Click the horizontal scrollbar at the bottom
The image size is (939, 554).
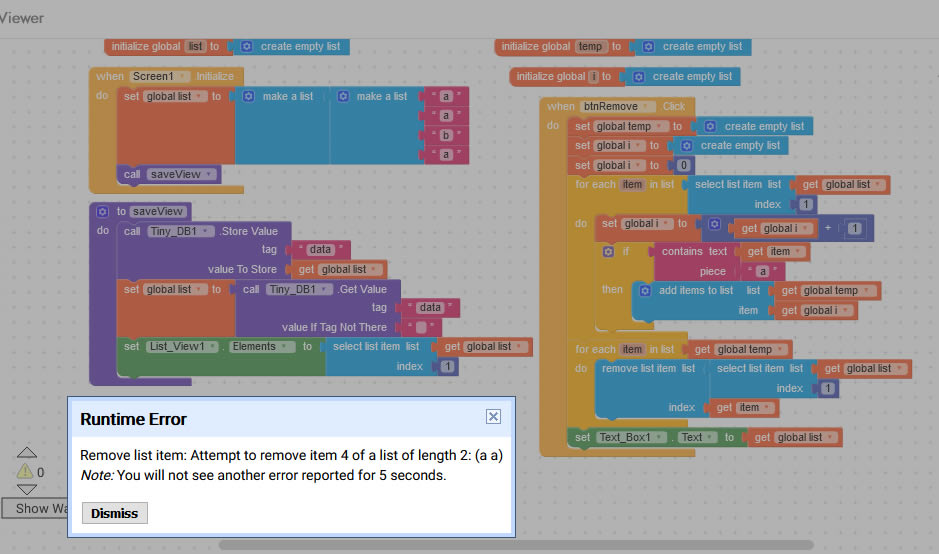pos(515,546)
